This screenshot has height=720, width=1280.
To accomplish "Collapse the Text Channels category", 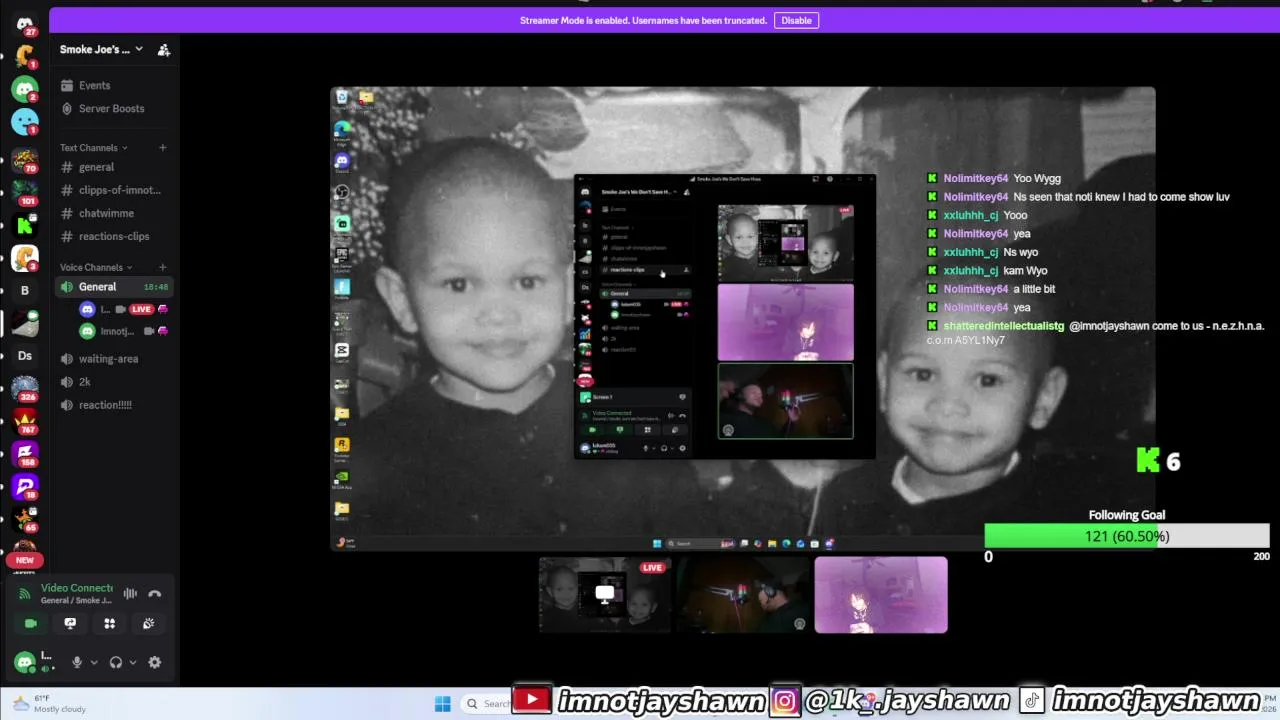I will (94, 148).
